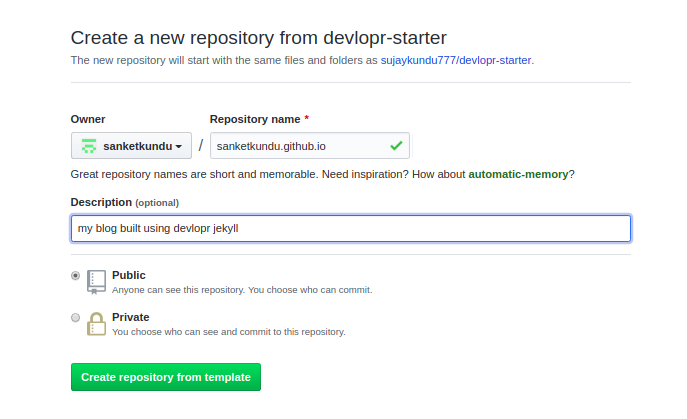Image resolution: width=687 pixels, height=419 pixels.
Task: Select the Private radio button
Action: [75, 317]
